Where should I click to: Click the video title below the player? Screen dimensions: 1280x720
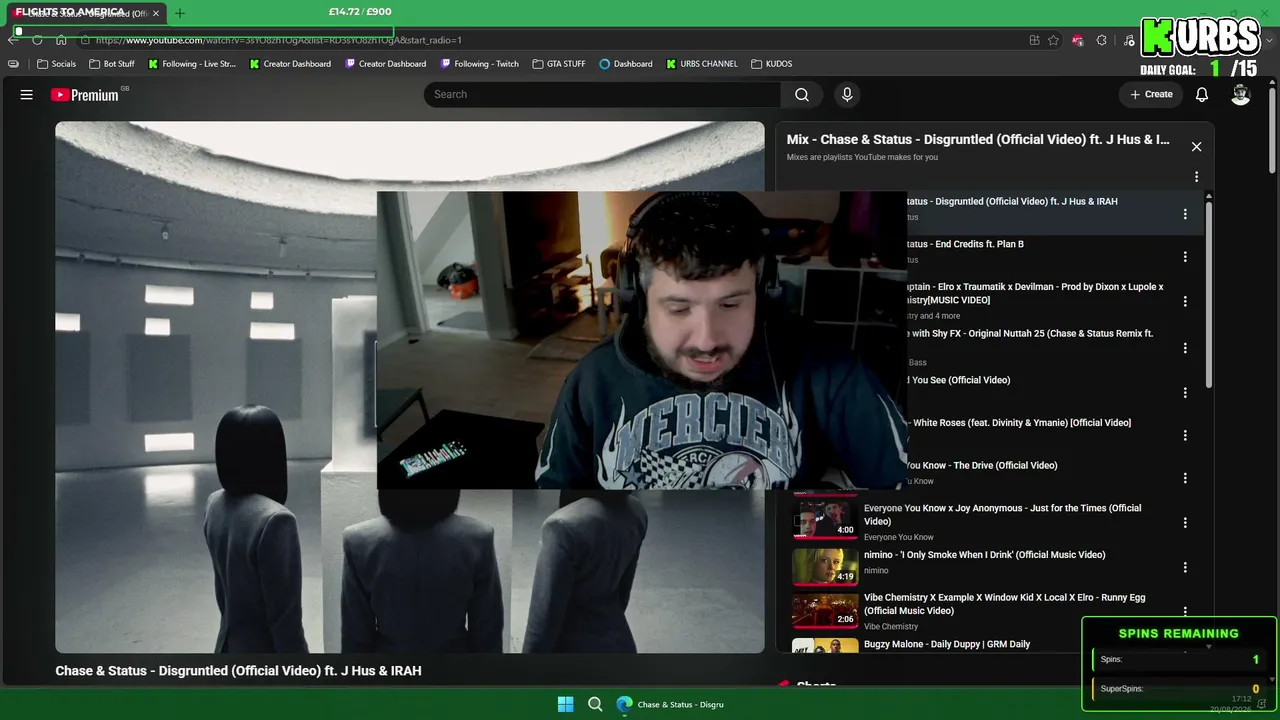(x=238, y=671)
